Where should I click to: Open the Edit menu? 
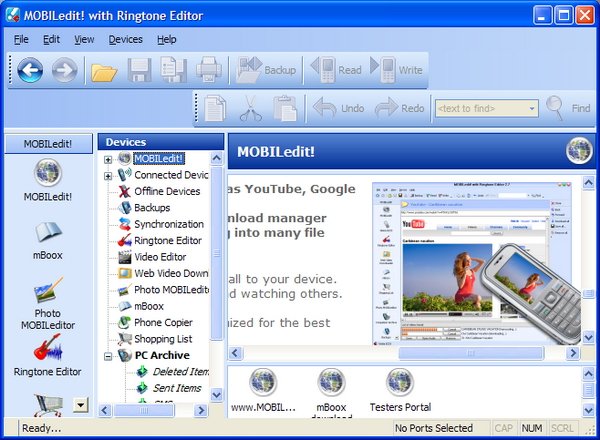click(51, 39)
